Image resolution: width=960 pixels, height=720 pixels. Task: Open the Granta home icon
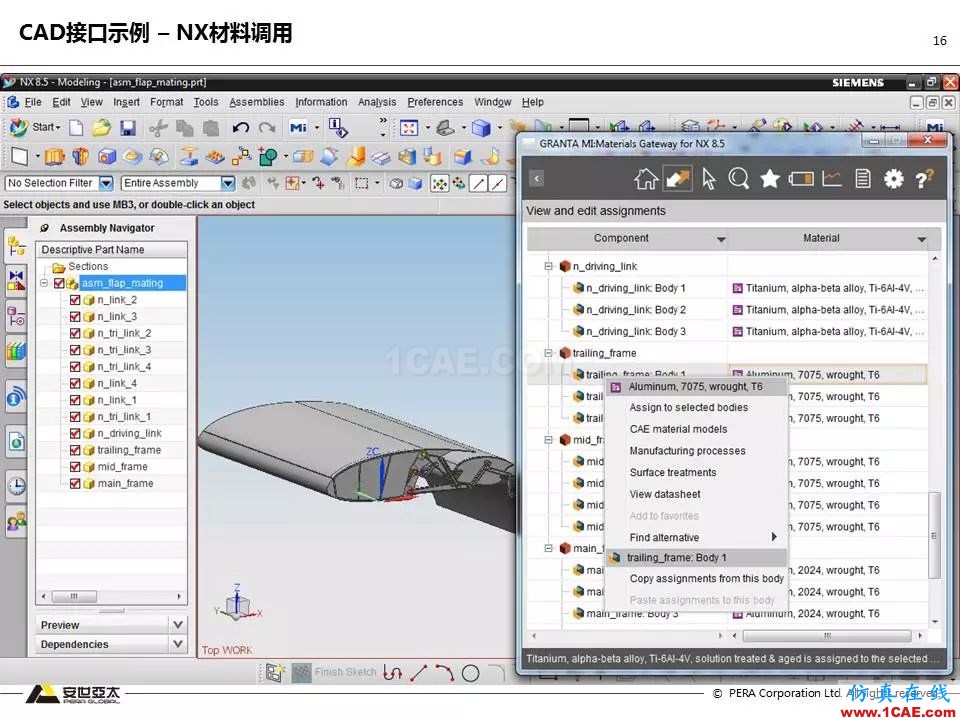(645, 179)
